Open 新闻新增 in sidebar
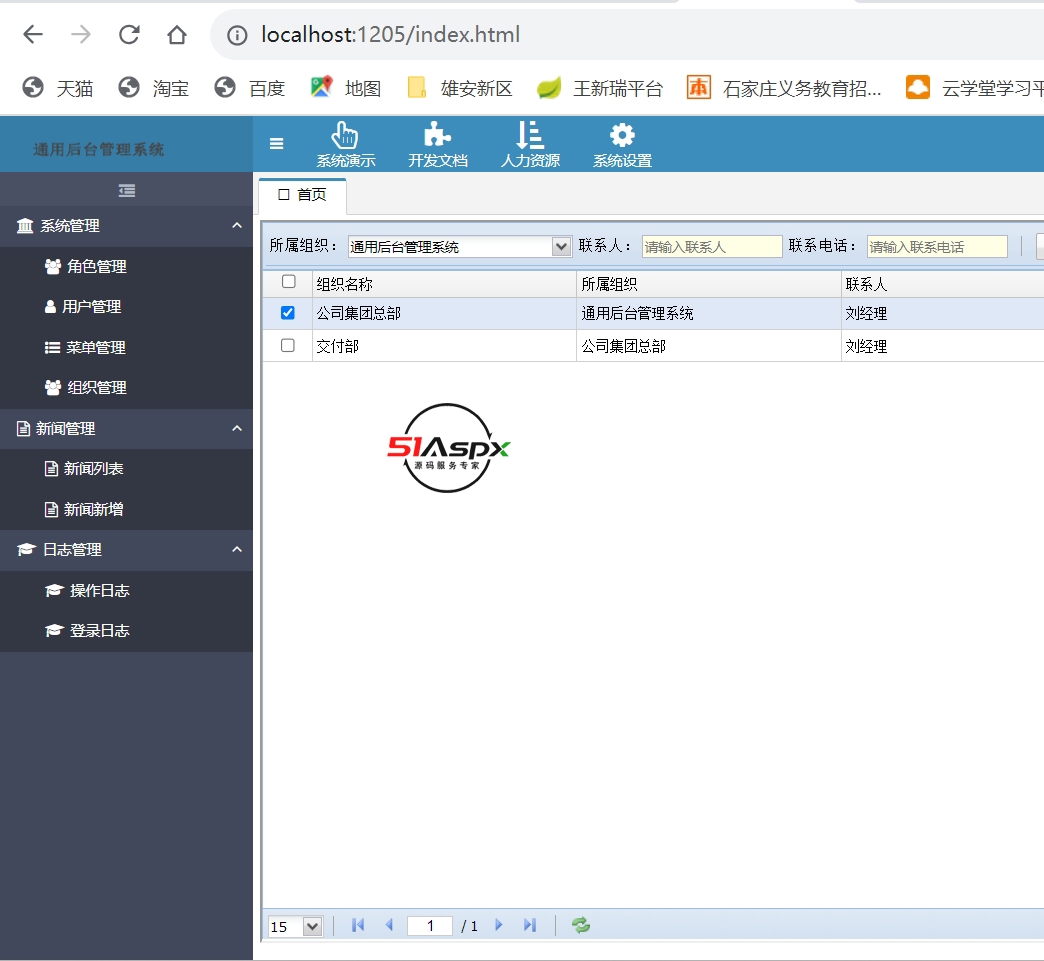 point(127,509)
